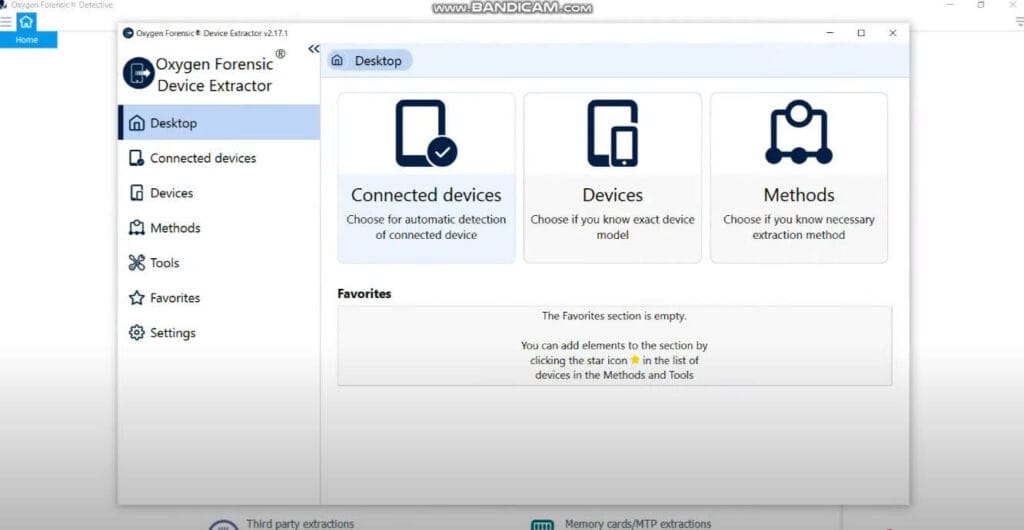Viewport: 1024px width, 530px height.
Task: Click Memory cards/MTP extractions in Detective window
Action: (x=637, y=523)
